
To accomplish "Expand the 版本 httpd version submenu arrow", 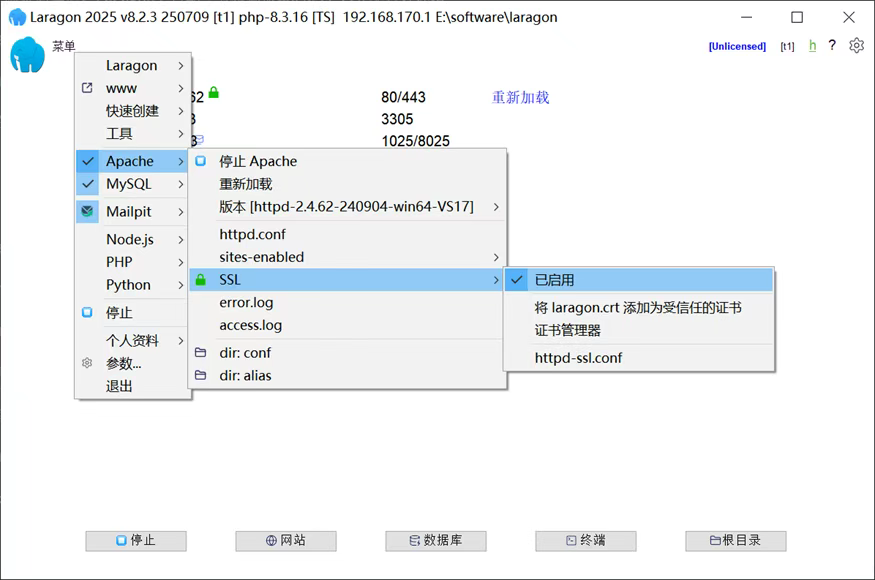I will pos(496,207).
